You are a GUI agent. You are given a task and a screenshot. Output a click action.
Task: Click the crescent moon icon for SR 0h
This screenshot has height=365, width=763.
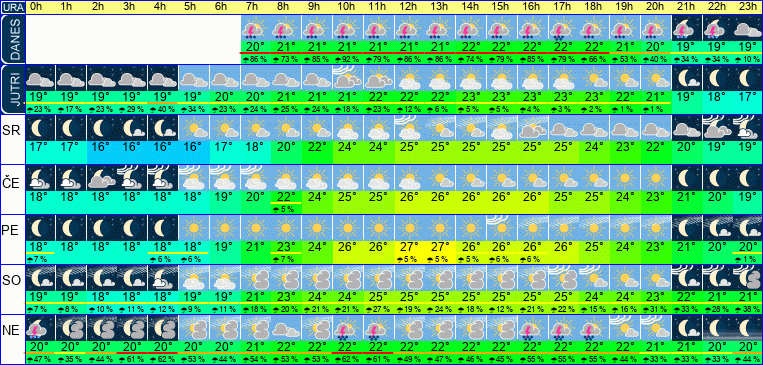point(40,128)
